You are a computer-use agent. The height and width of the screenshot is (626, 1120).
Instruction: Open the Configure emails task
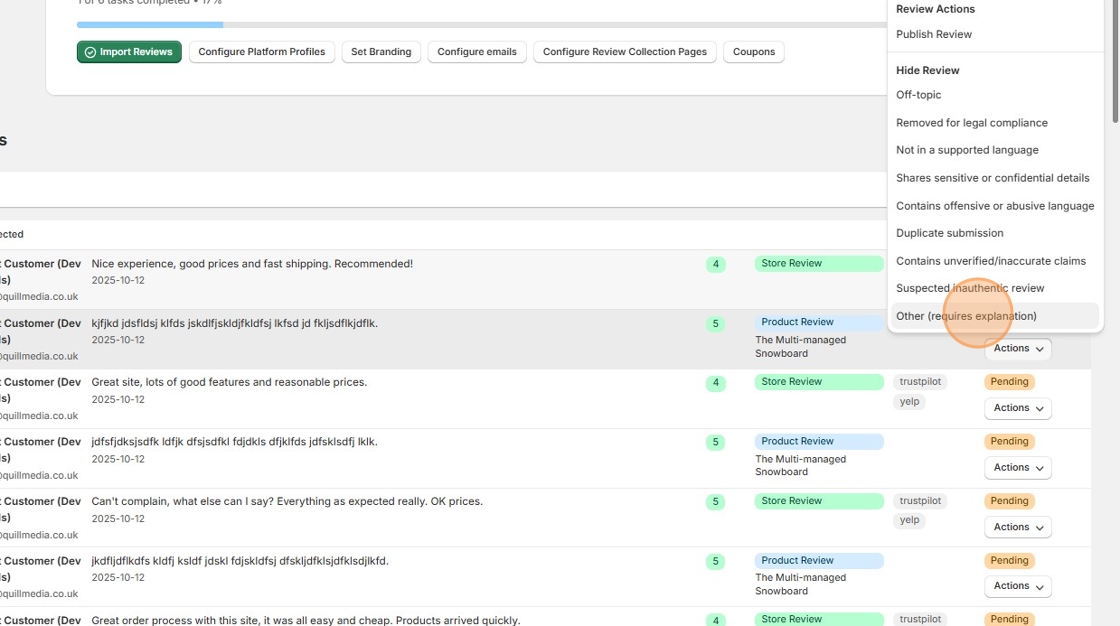pyautogui.click(x=476, y=52)
